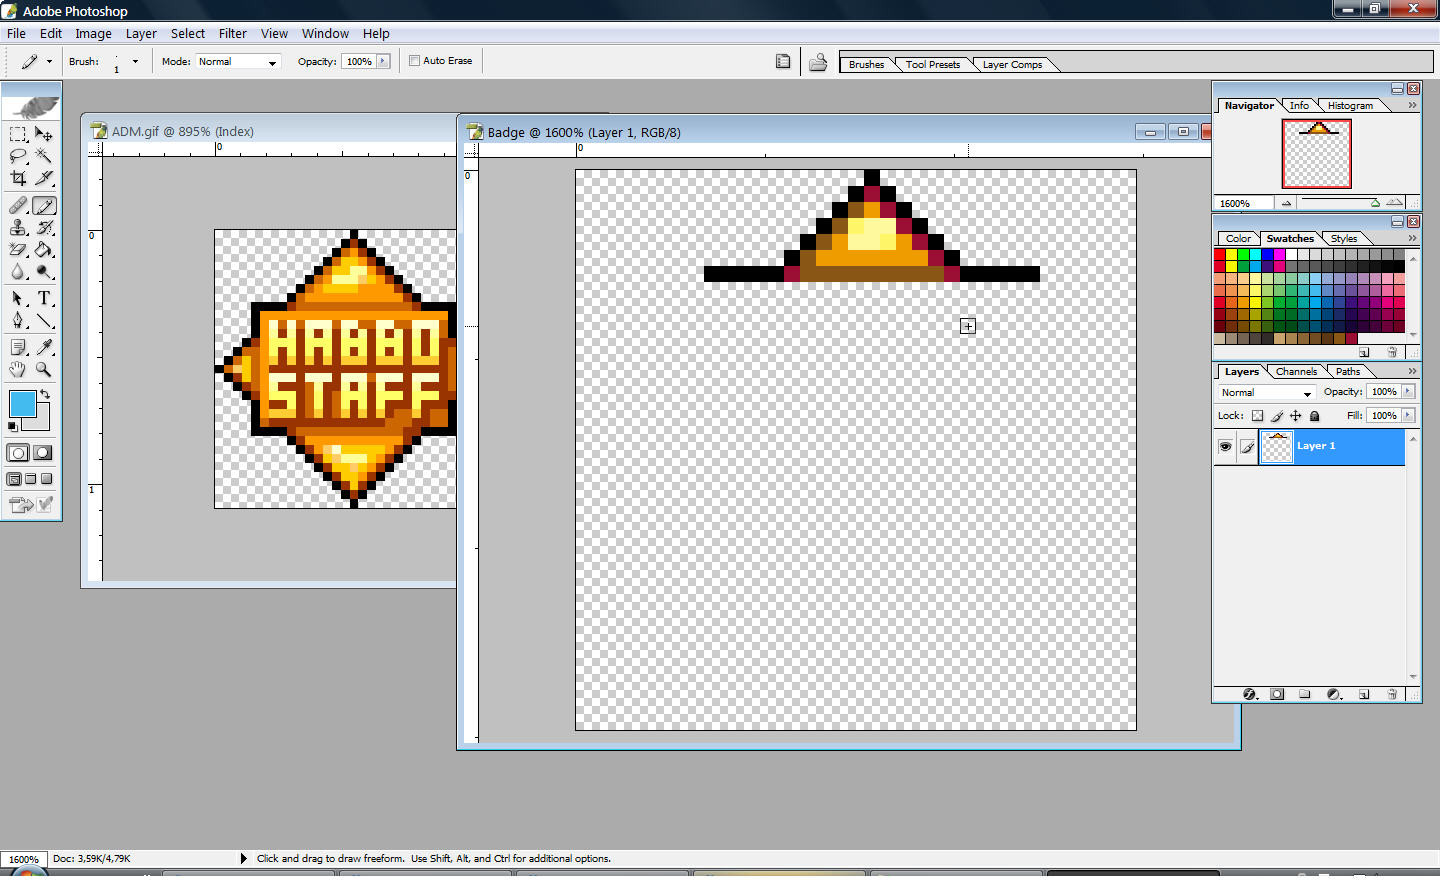
Task: Select the Clone Stamp tool
Action: 18,229
